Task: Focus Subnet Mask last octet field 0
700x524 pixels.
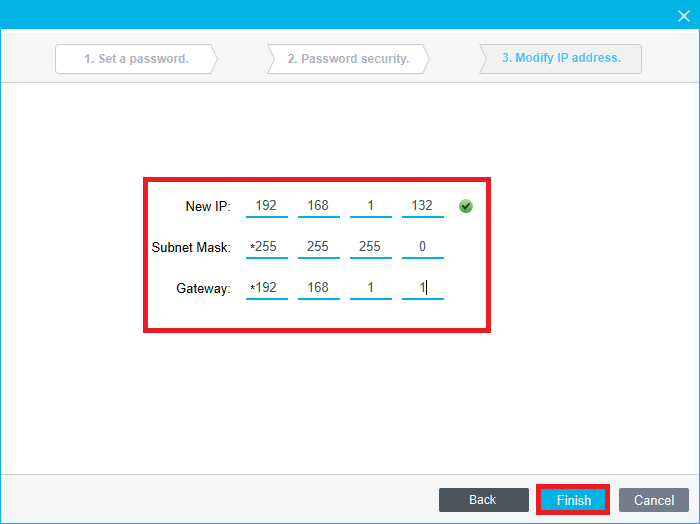Action: tap(423, 247)
